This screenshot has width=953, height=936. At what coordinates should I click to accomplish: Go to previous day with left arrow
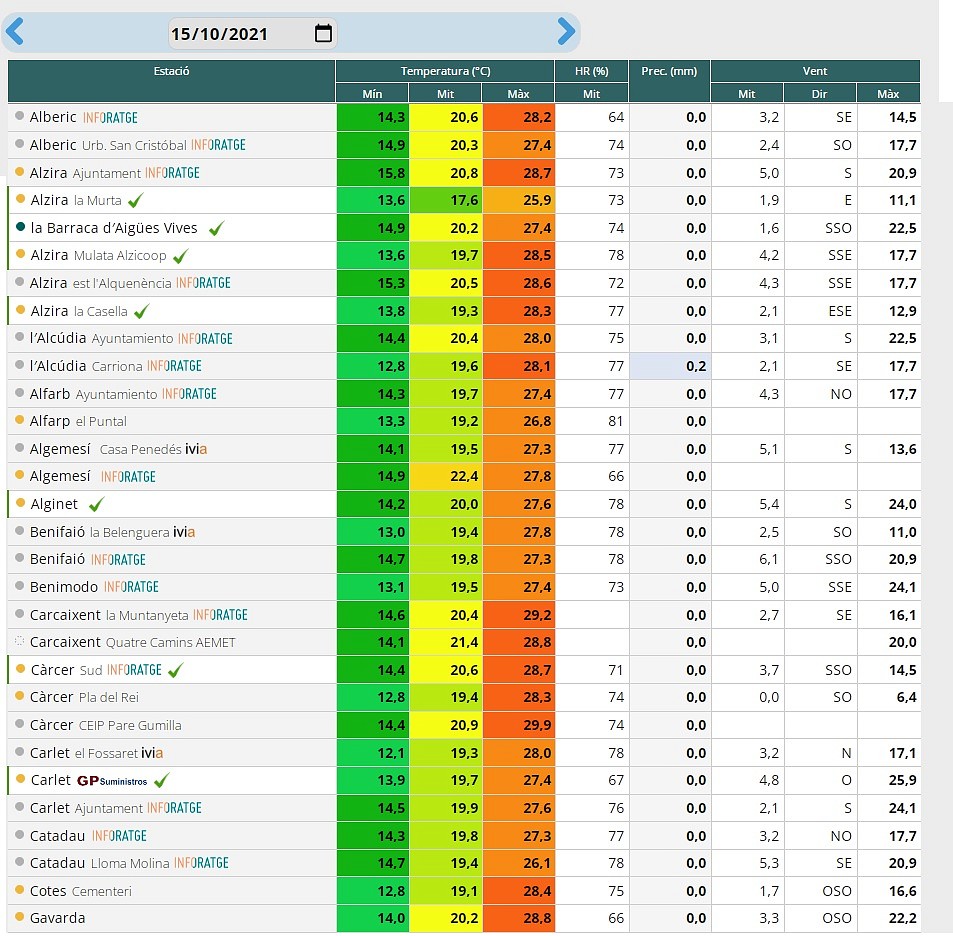click(15, 32)
